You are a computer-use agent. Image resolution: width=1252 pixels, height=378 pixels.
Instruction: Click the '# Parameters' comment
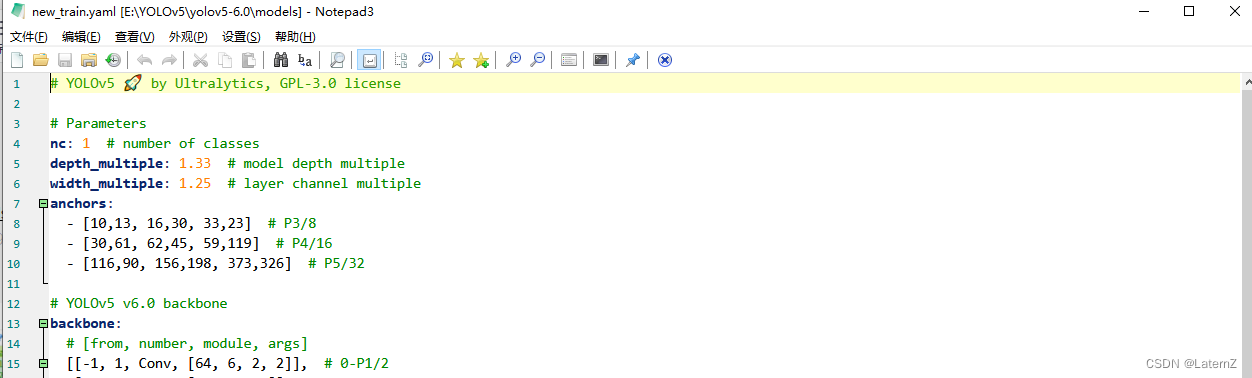click(98, 124)
